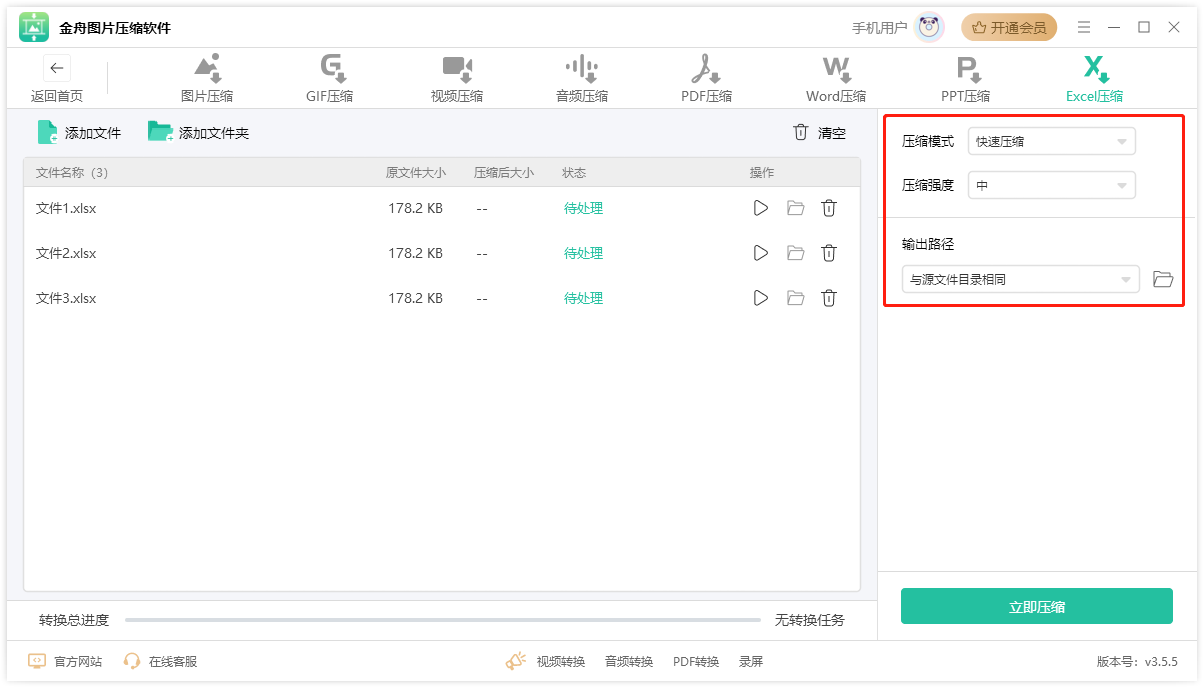
Task: Open 图片压缩 tool
Action: coord(207,80)
